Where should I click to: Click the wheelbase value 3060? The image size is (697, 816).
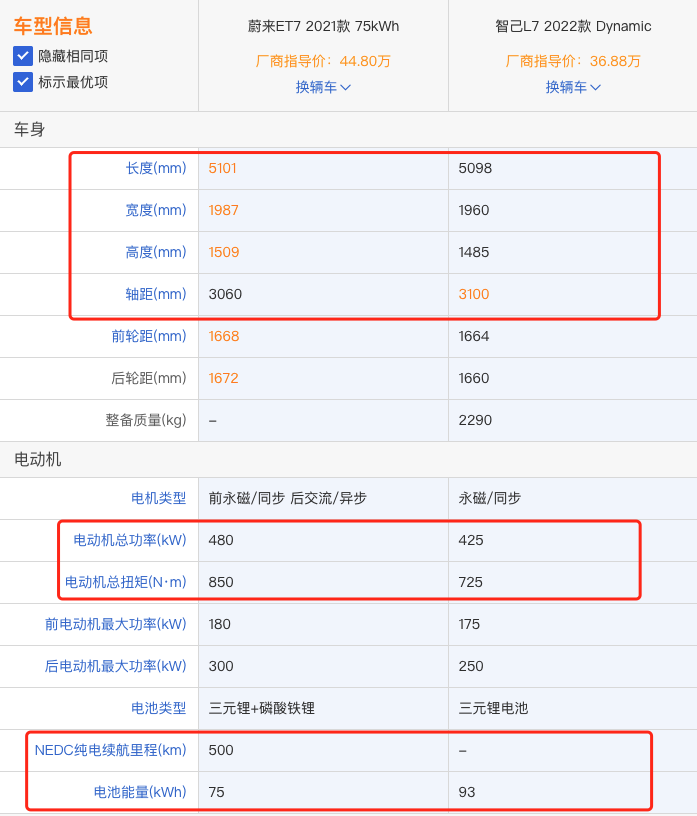[225, 294]
